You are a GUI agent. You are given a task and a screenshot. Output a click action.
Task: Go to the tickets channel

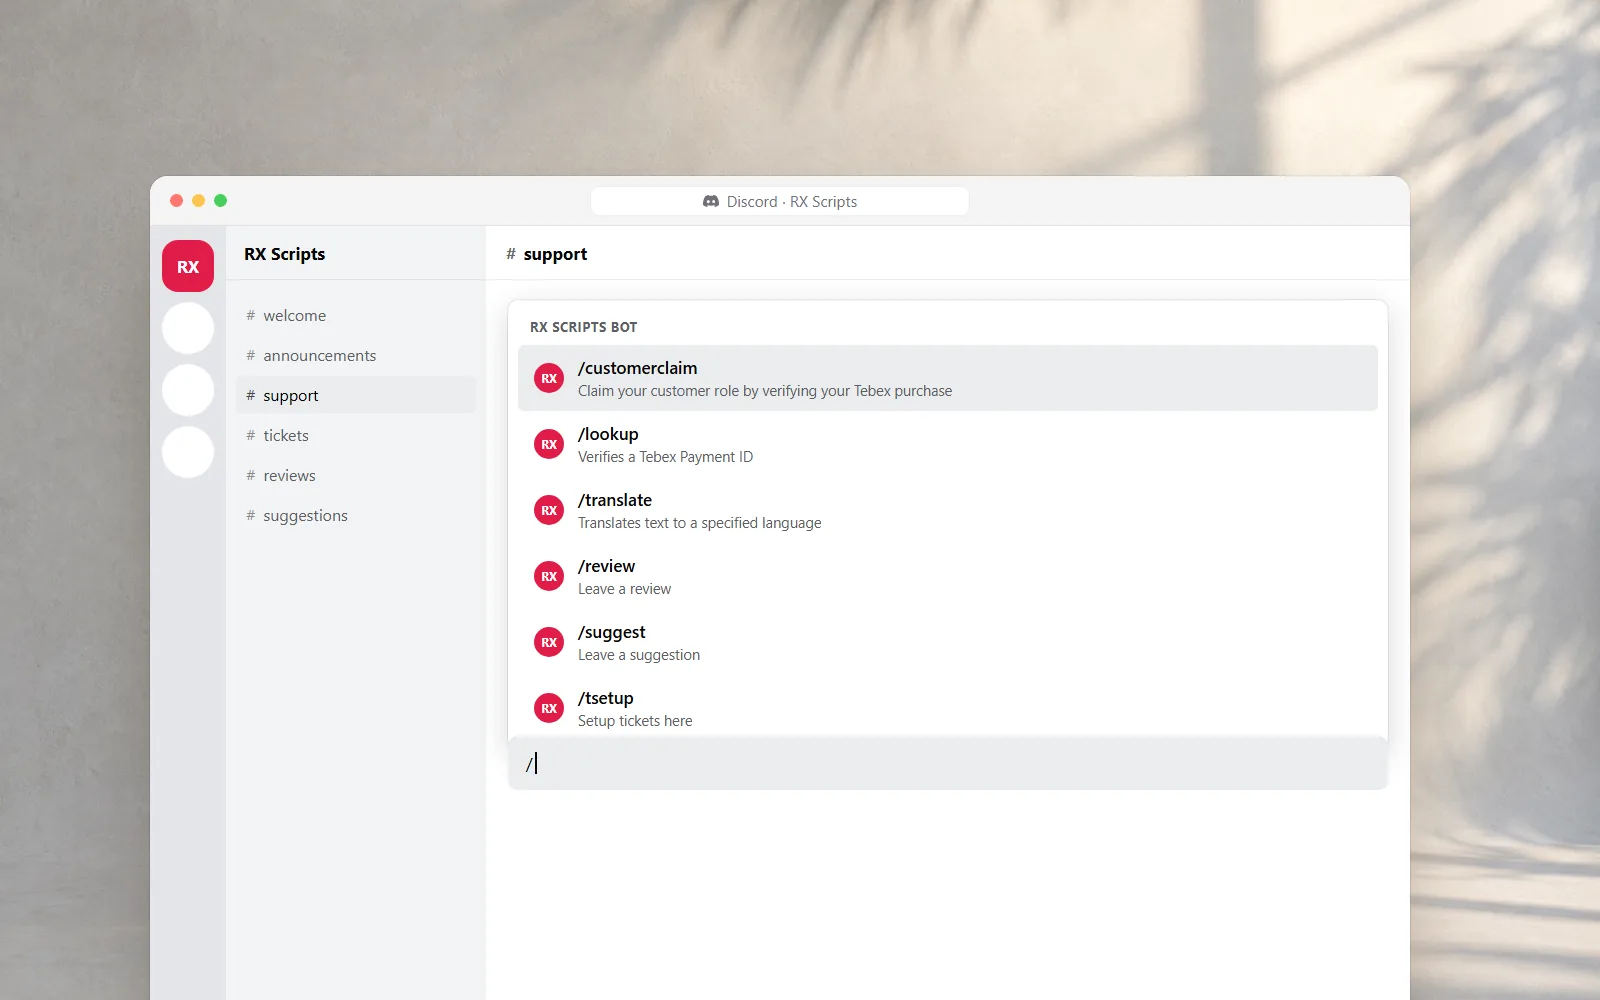tap(356, 435)
